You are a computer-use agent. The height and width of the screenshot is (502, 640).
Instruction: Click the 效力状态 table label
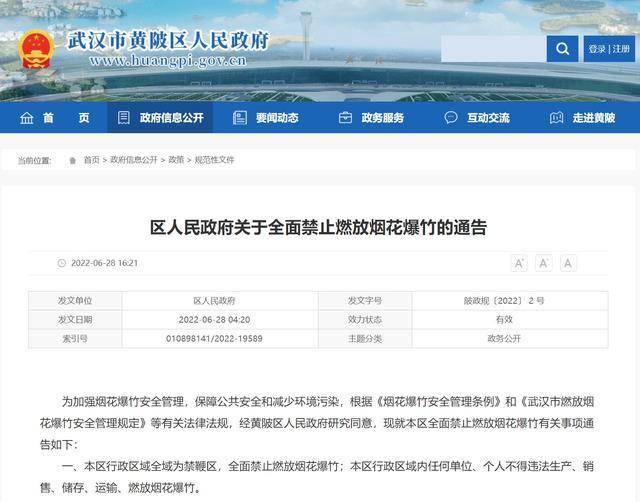(365, 320)
